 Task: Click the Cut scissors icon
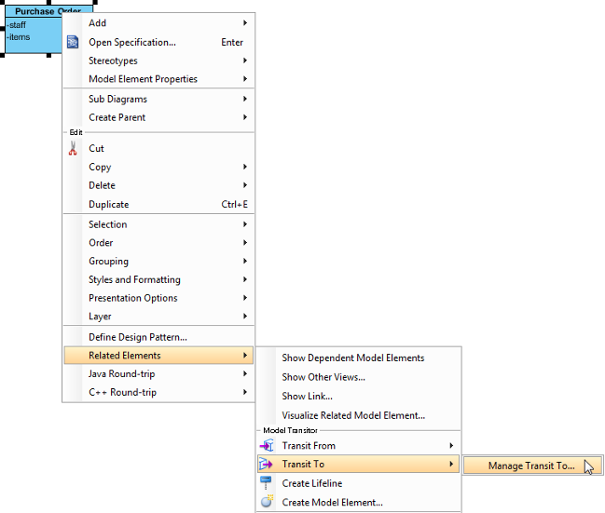73,148
